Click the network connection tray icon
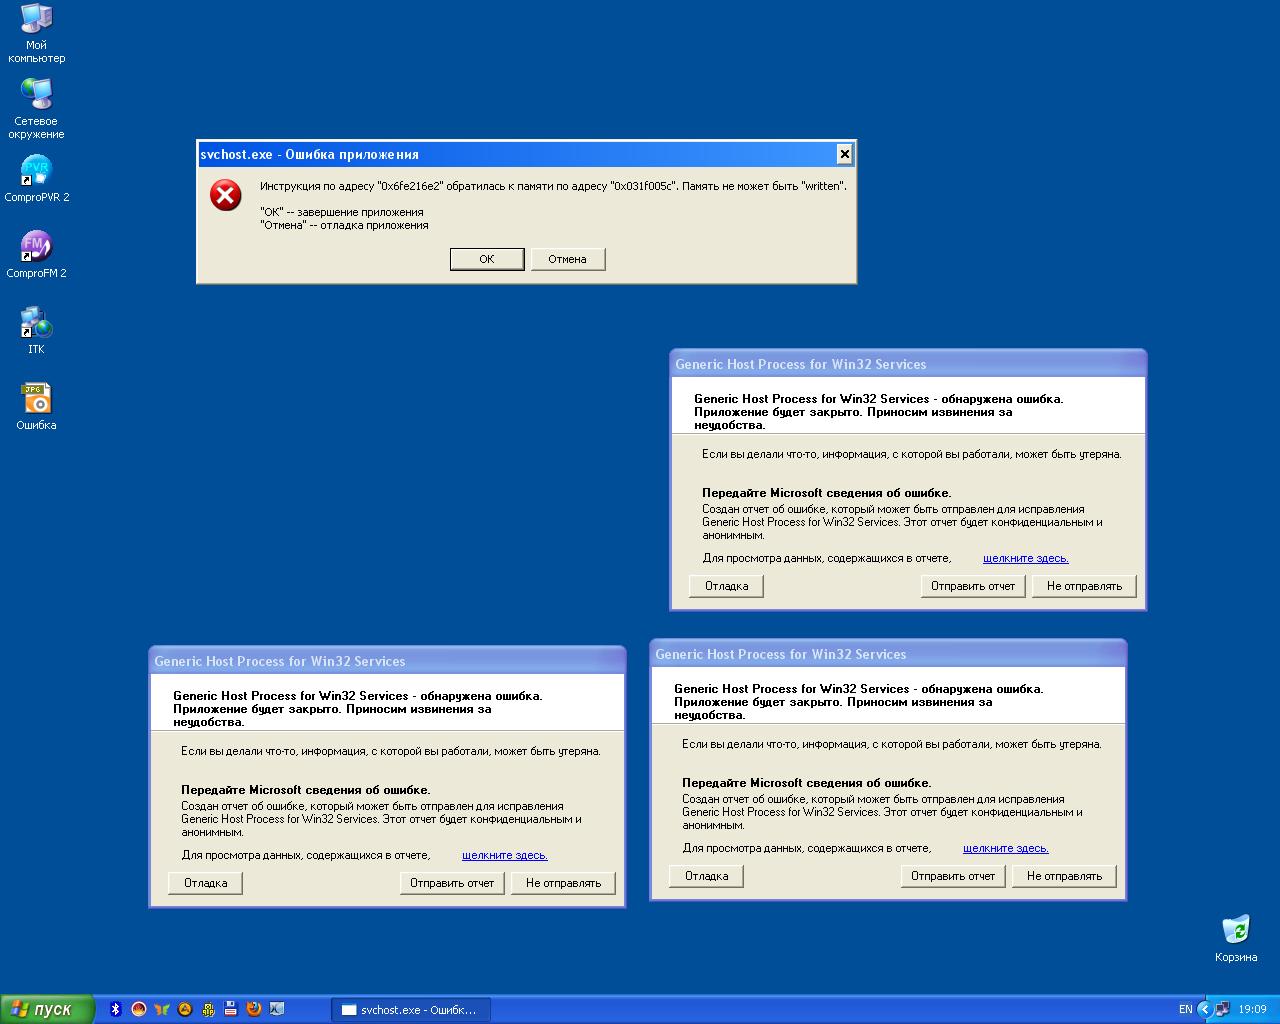Viewport: 1280px width, 1024px height. [1222, 1009]
